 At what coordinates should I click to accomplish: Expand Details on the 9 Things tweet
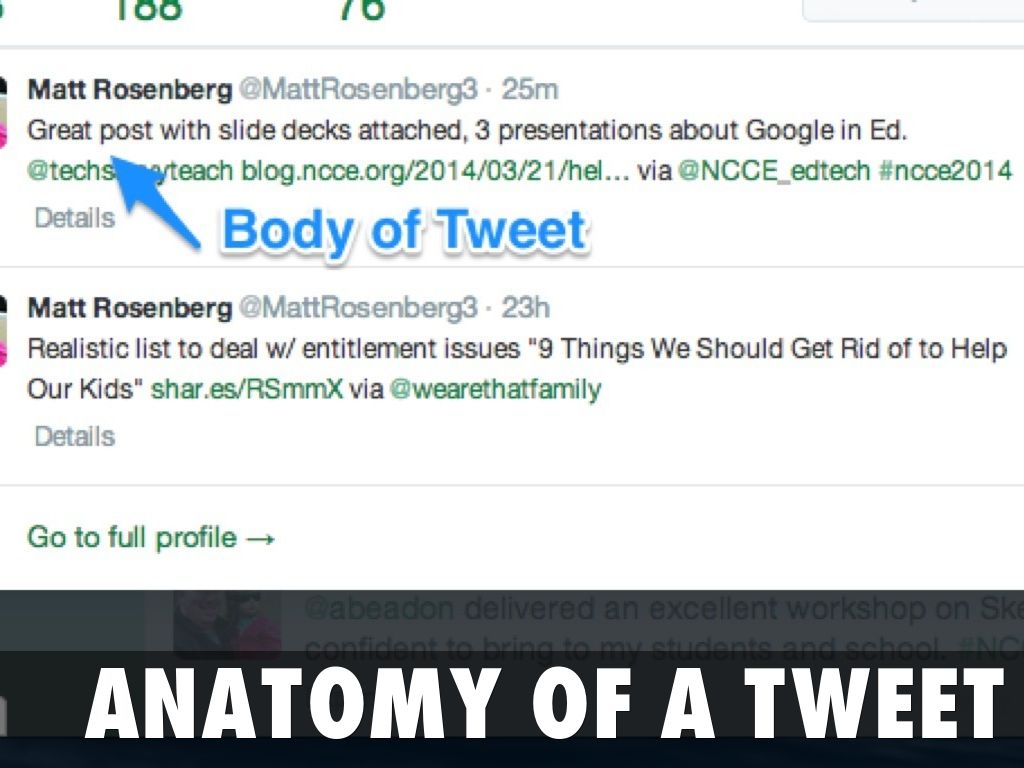click(73, 436)
